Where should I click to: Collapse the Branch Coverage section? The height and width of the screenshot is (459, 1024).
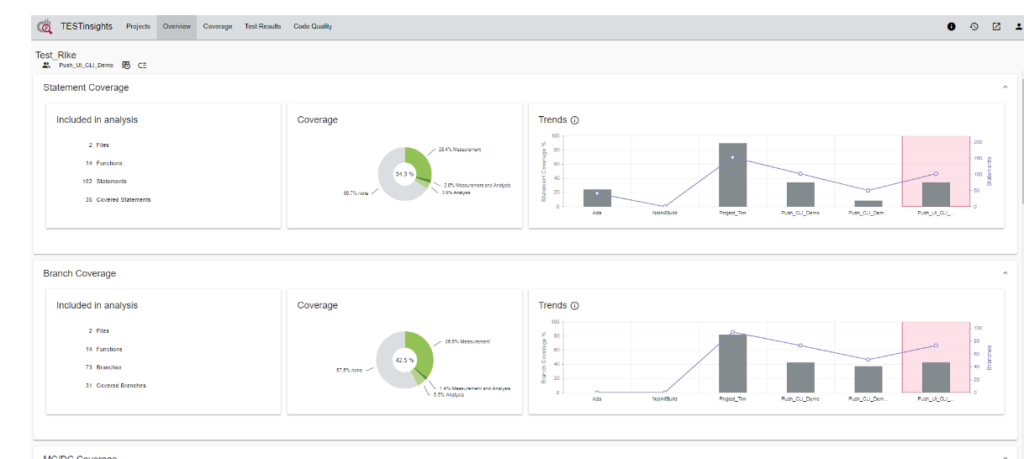(1004, 273)
